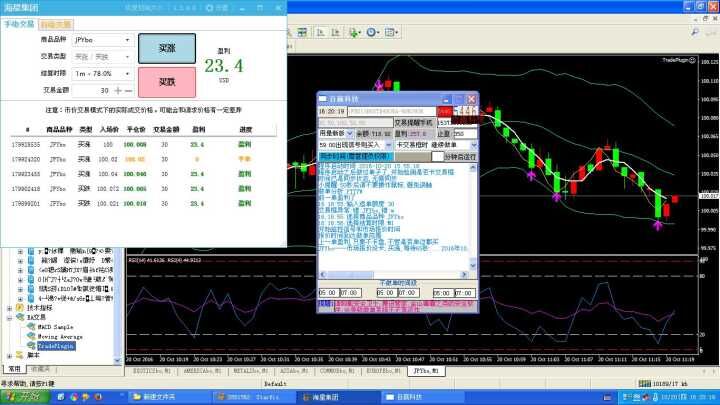The height and width of the screenshot is (405, 720).
Task: Click the 交易金额 amount input field
Action: pos(90,91)
